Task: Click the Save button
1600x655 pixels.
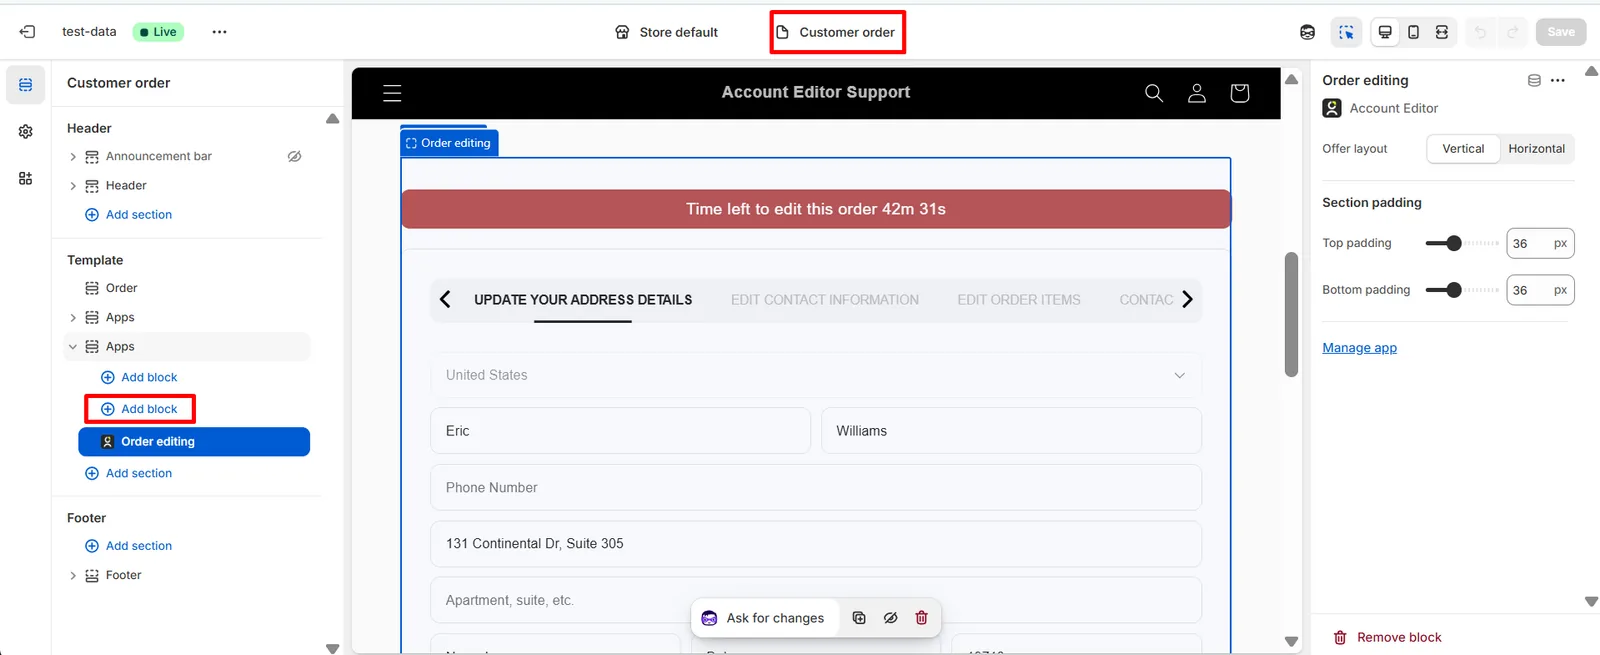Action: point(1561,32)
